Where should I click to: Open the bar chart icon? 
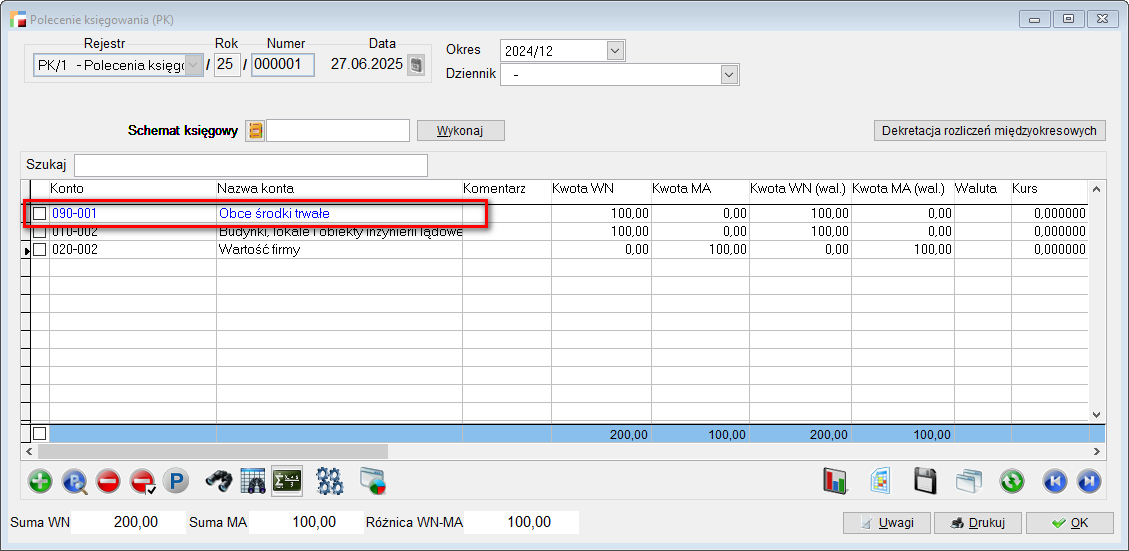[836, 481]
